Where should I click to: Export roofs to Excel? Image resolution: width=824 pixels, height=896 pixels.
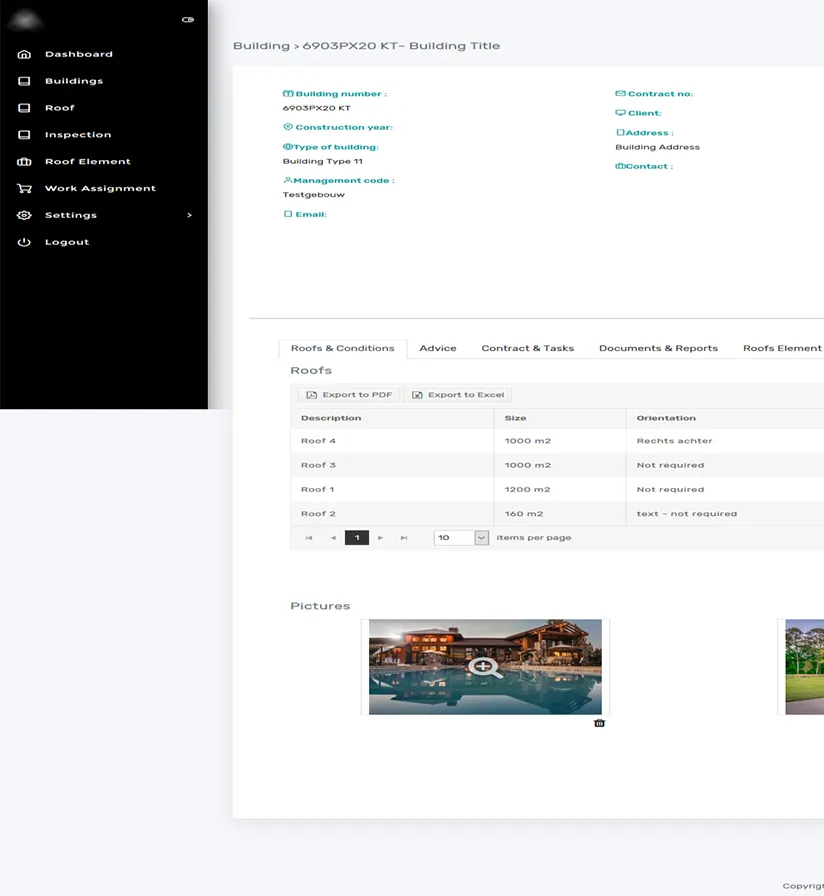point(458,395)
